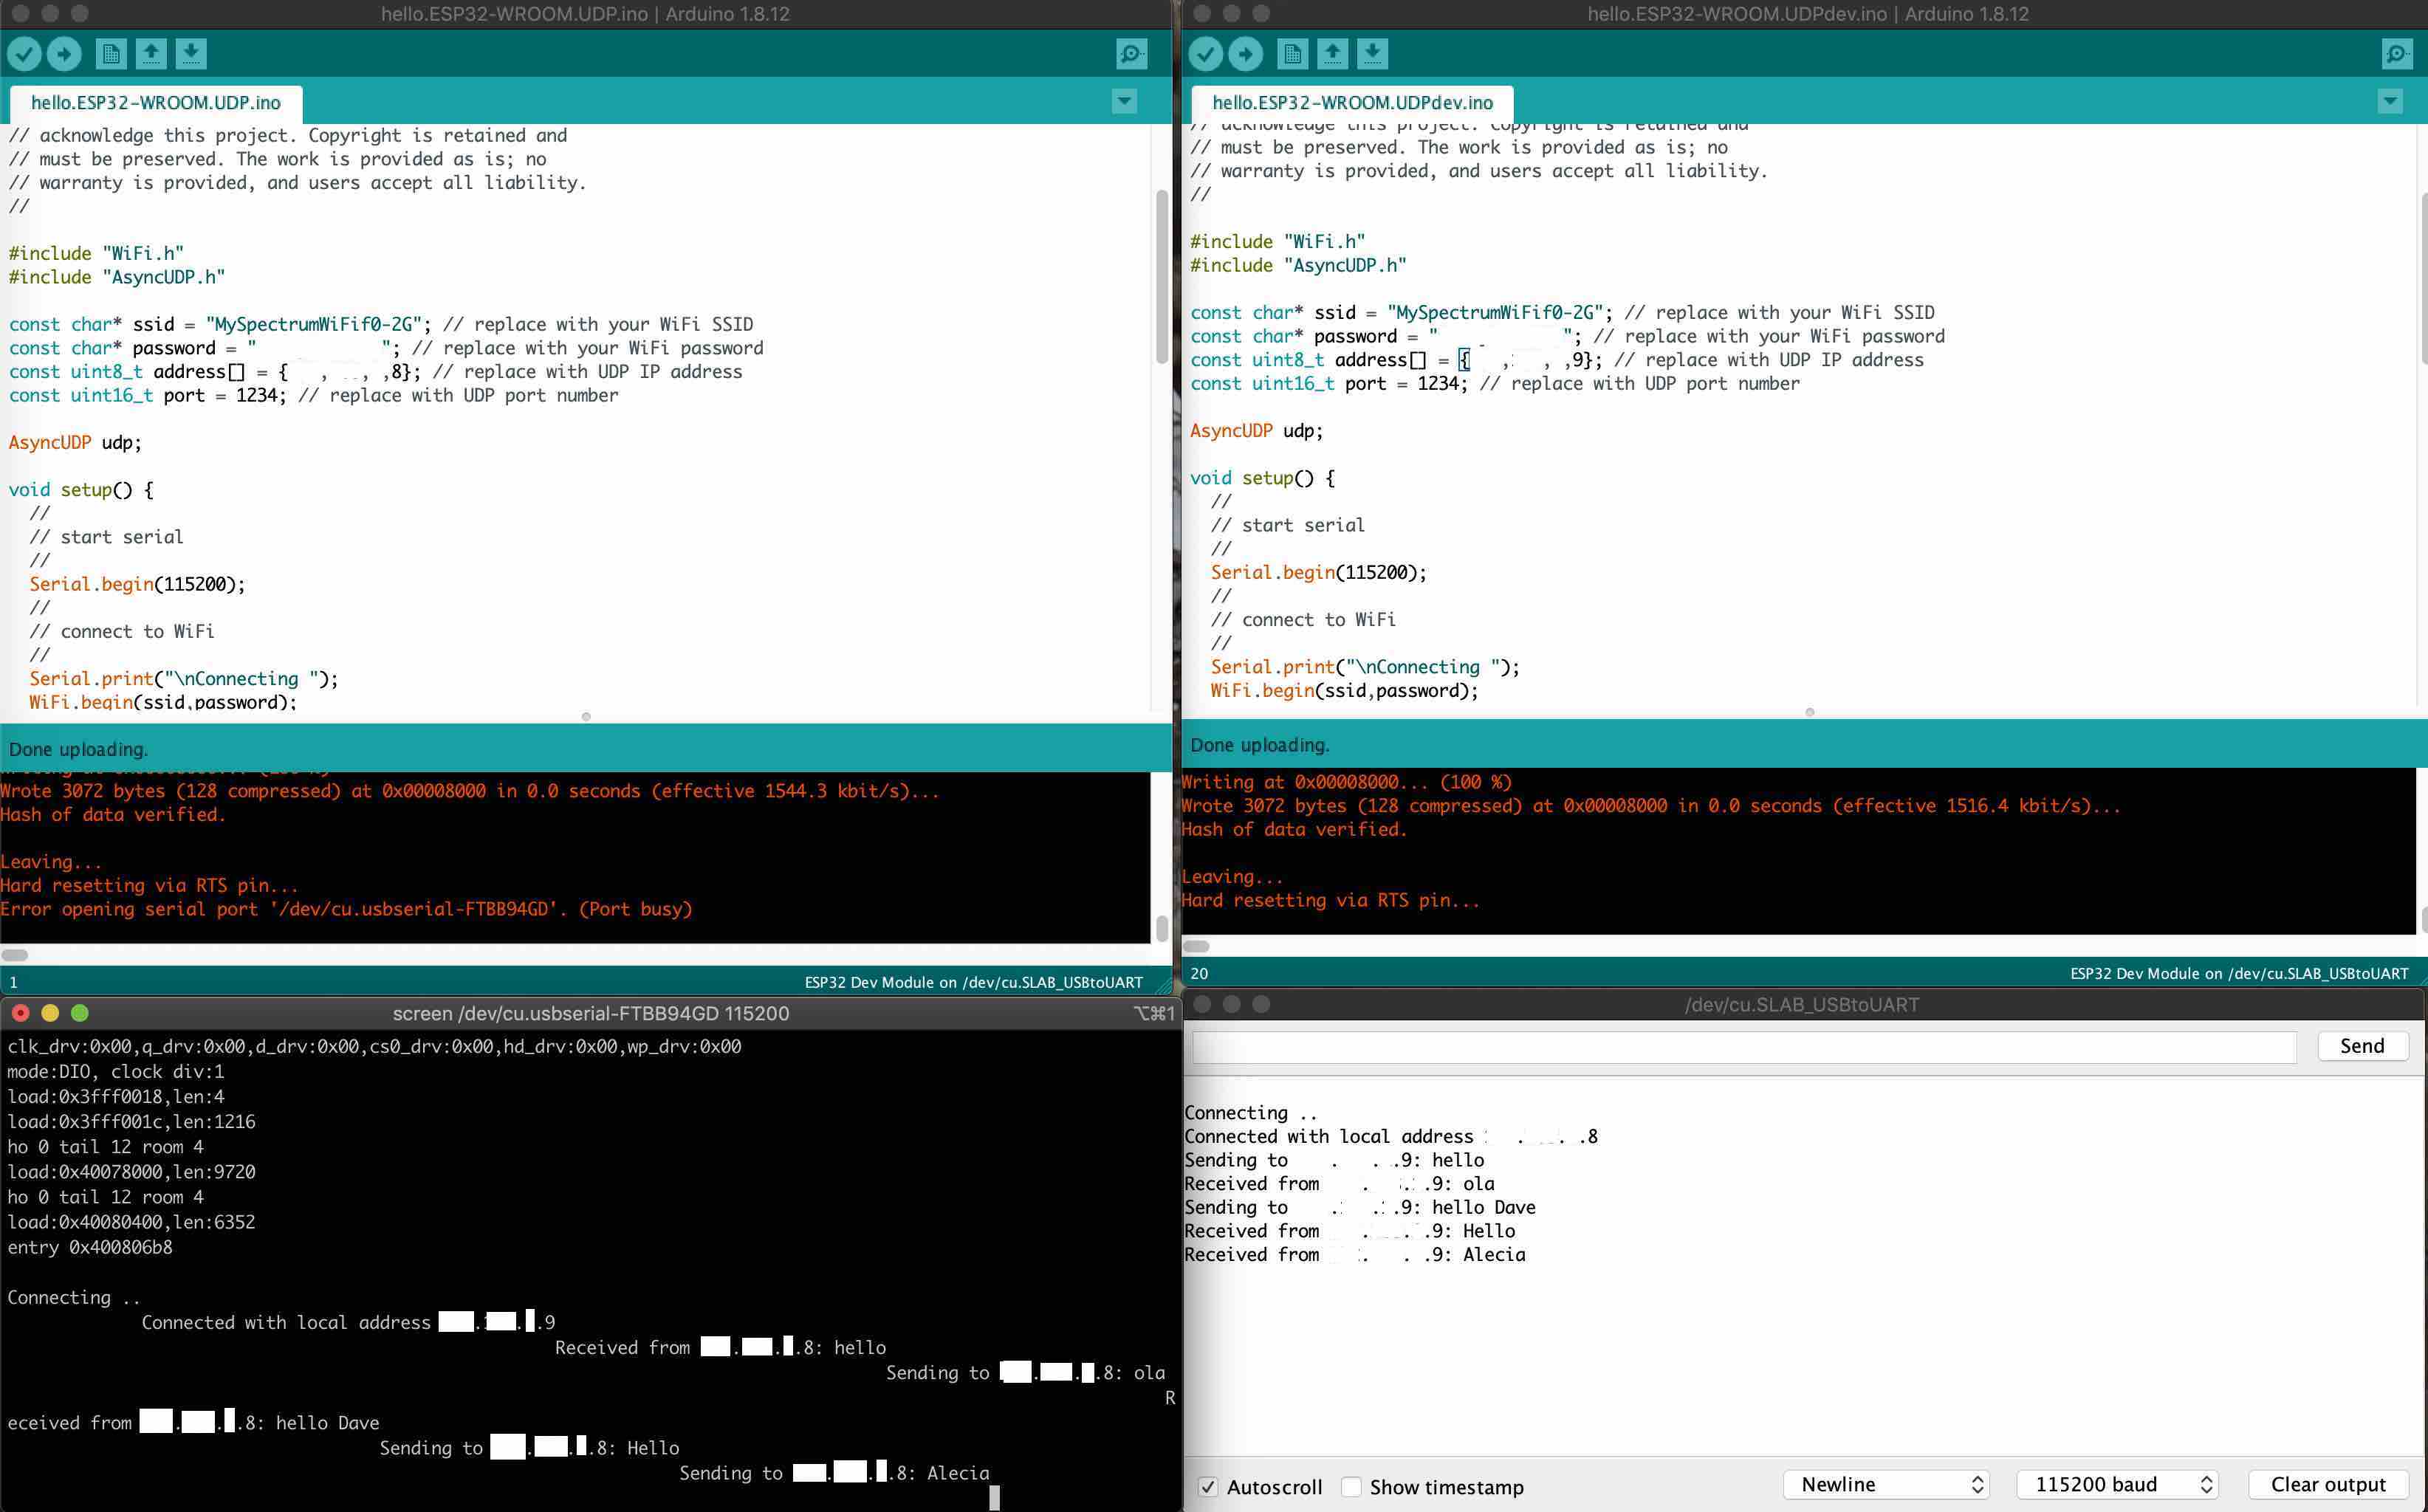The image size is (2428, 1512).
Task: Open Serial Monitor in left Arduino window
Action: click(1131, 54)
